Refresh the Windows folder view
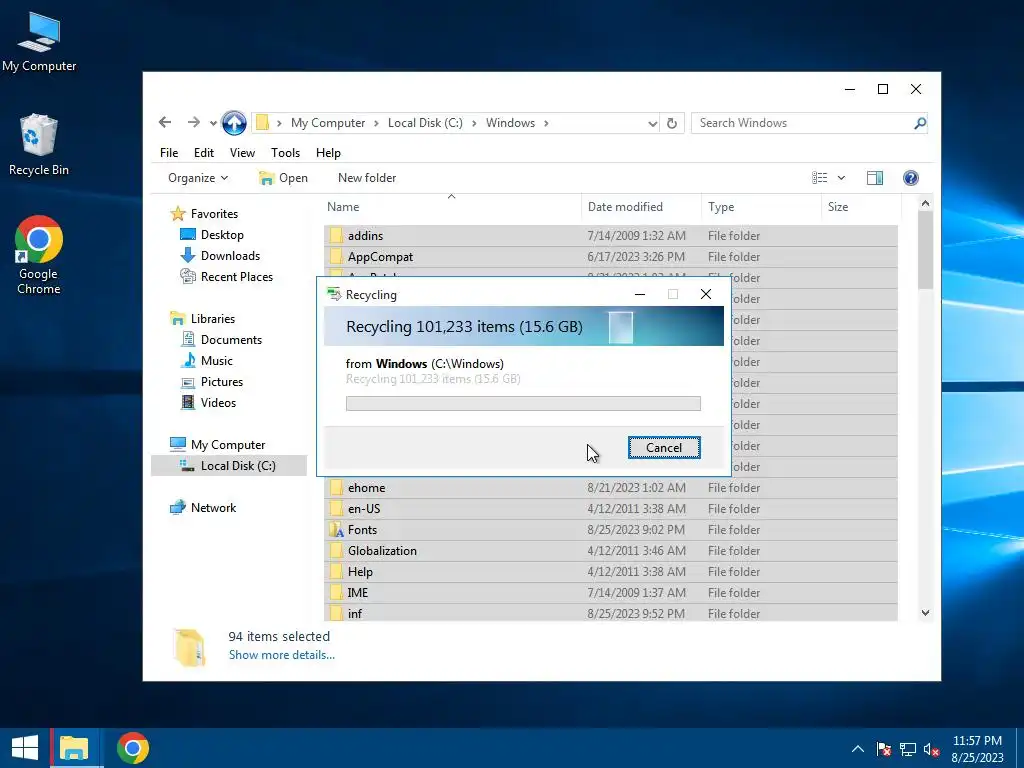1024x768 pixels. 672,123
